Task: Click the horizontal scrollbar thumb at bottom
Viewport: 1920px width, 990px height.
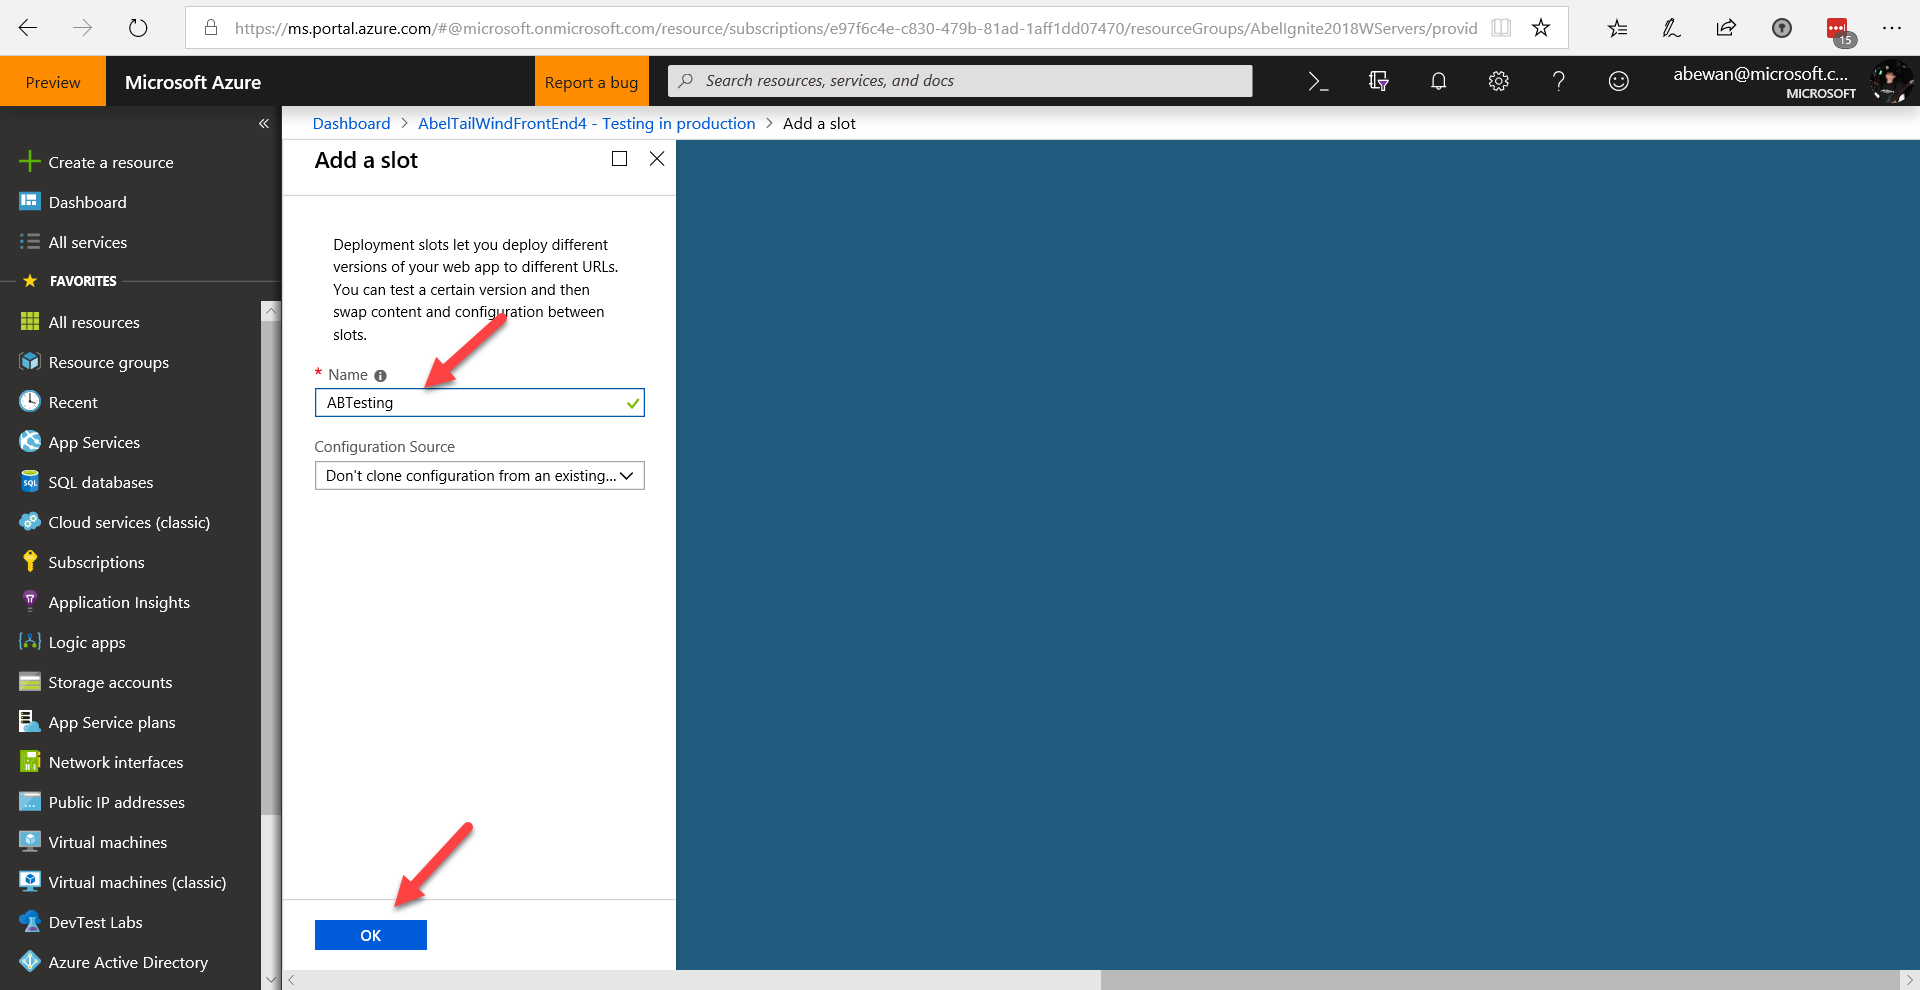Action: (x=1500, y=980)
